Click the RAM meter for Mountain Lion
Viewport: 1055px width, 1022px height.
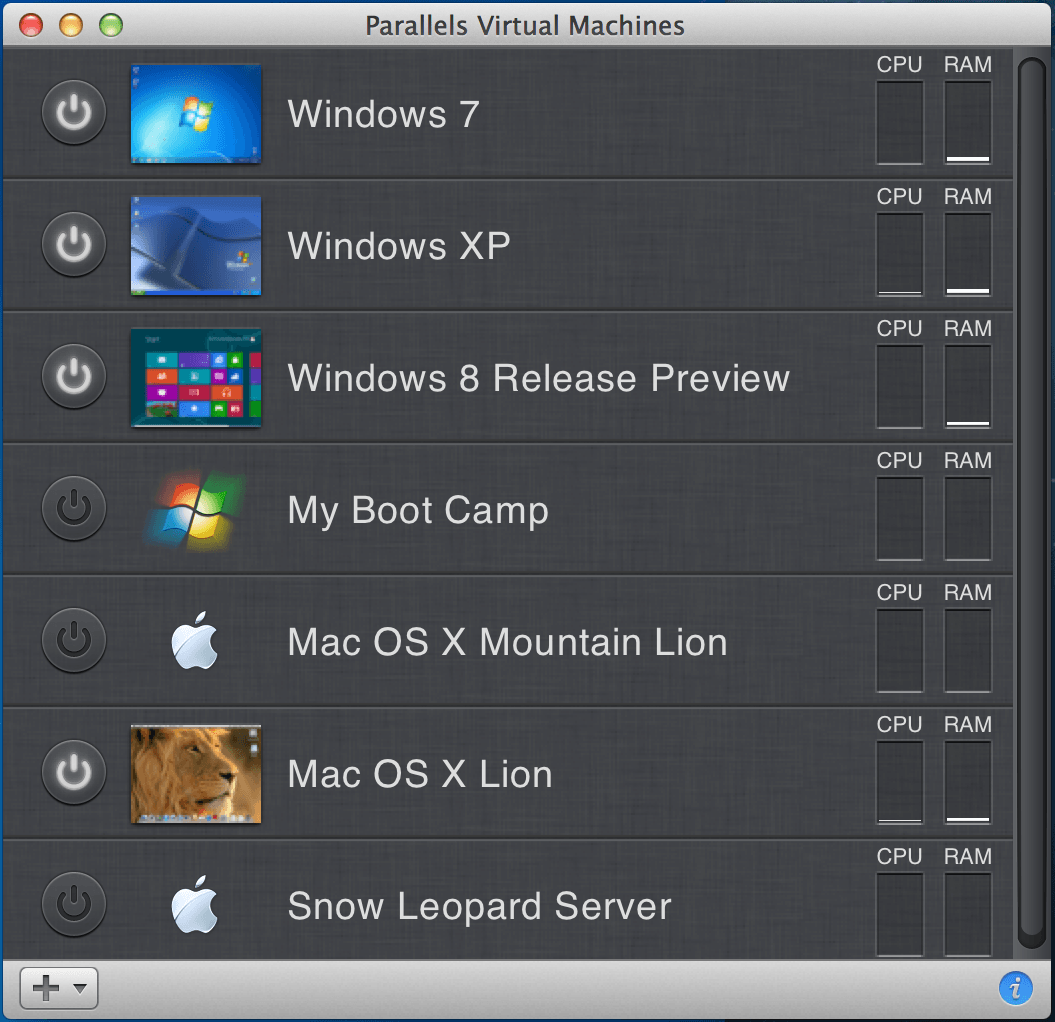click(968, 650)
